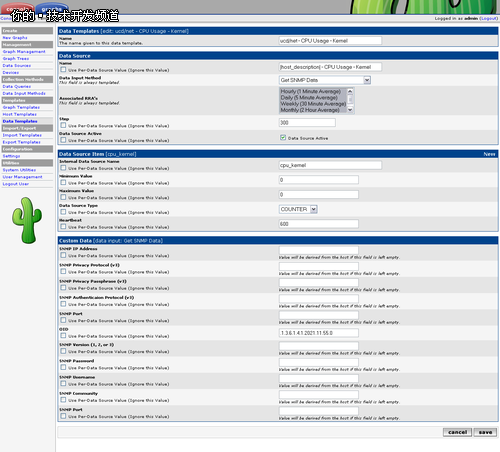
Task: Click the Step value field showing 300
Action: click(x=307, y=123)
